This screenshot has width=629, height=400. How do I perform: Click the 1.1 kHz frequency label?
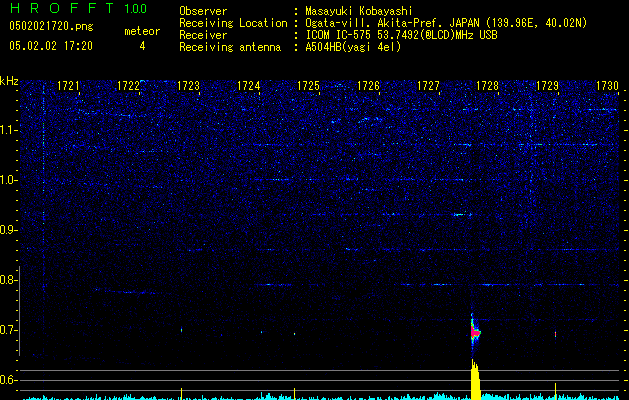[8, 130]
